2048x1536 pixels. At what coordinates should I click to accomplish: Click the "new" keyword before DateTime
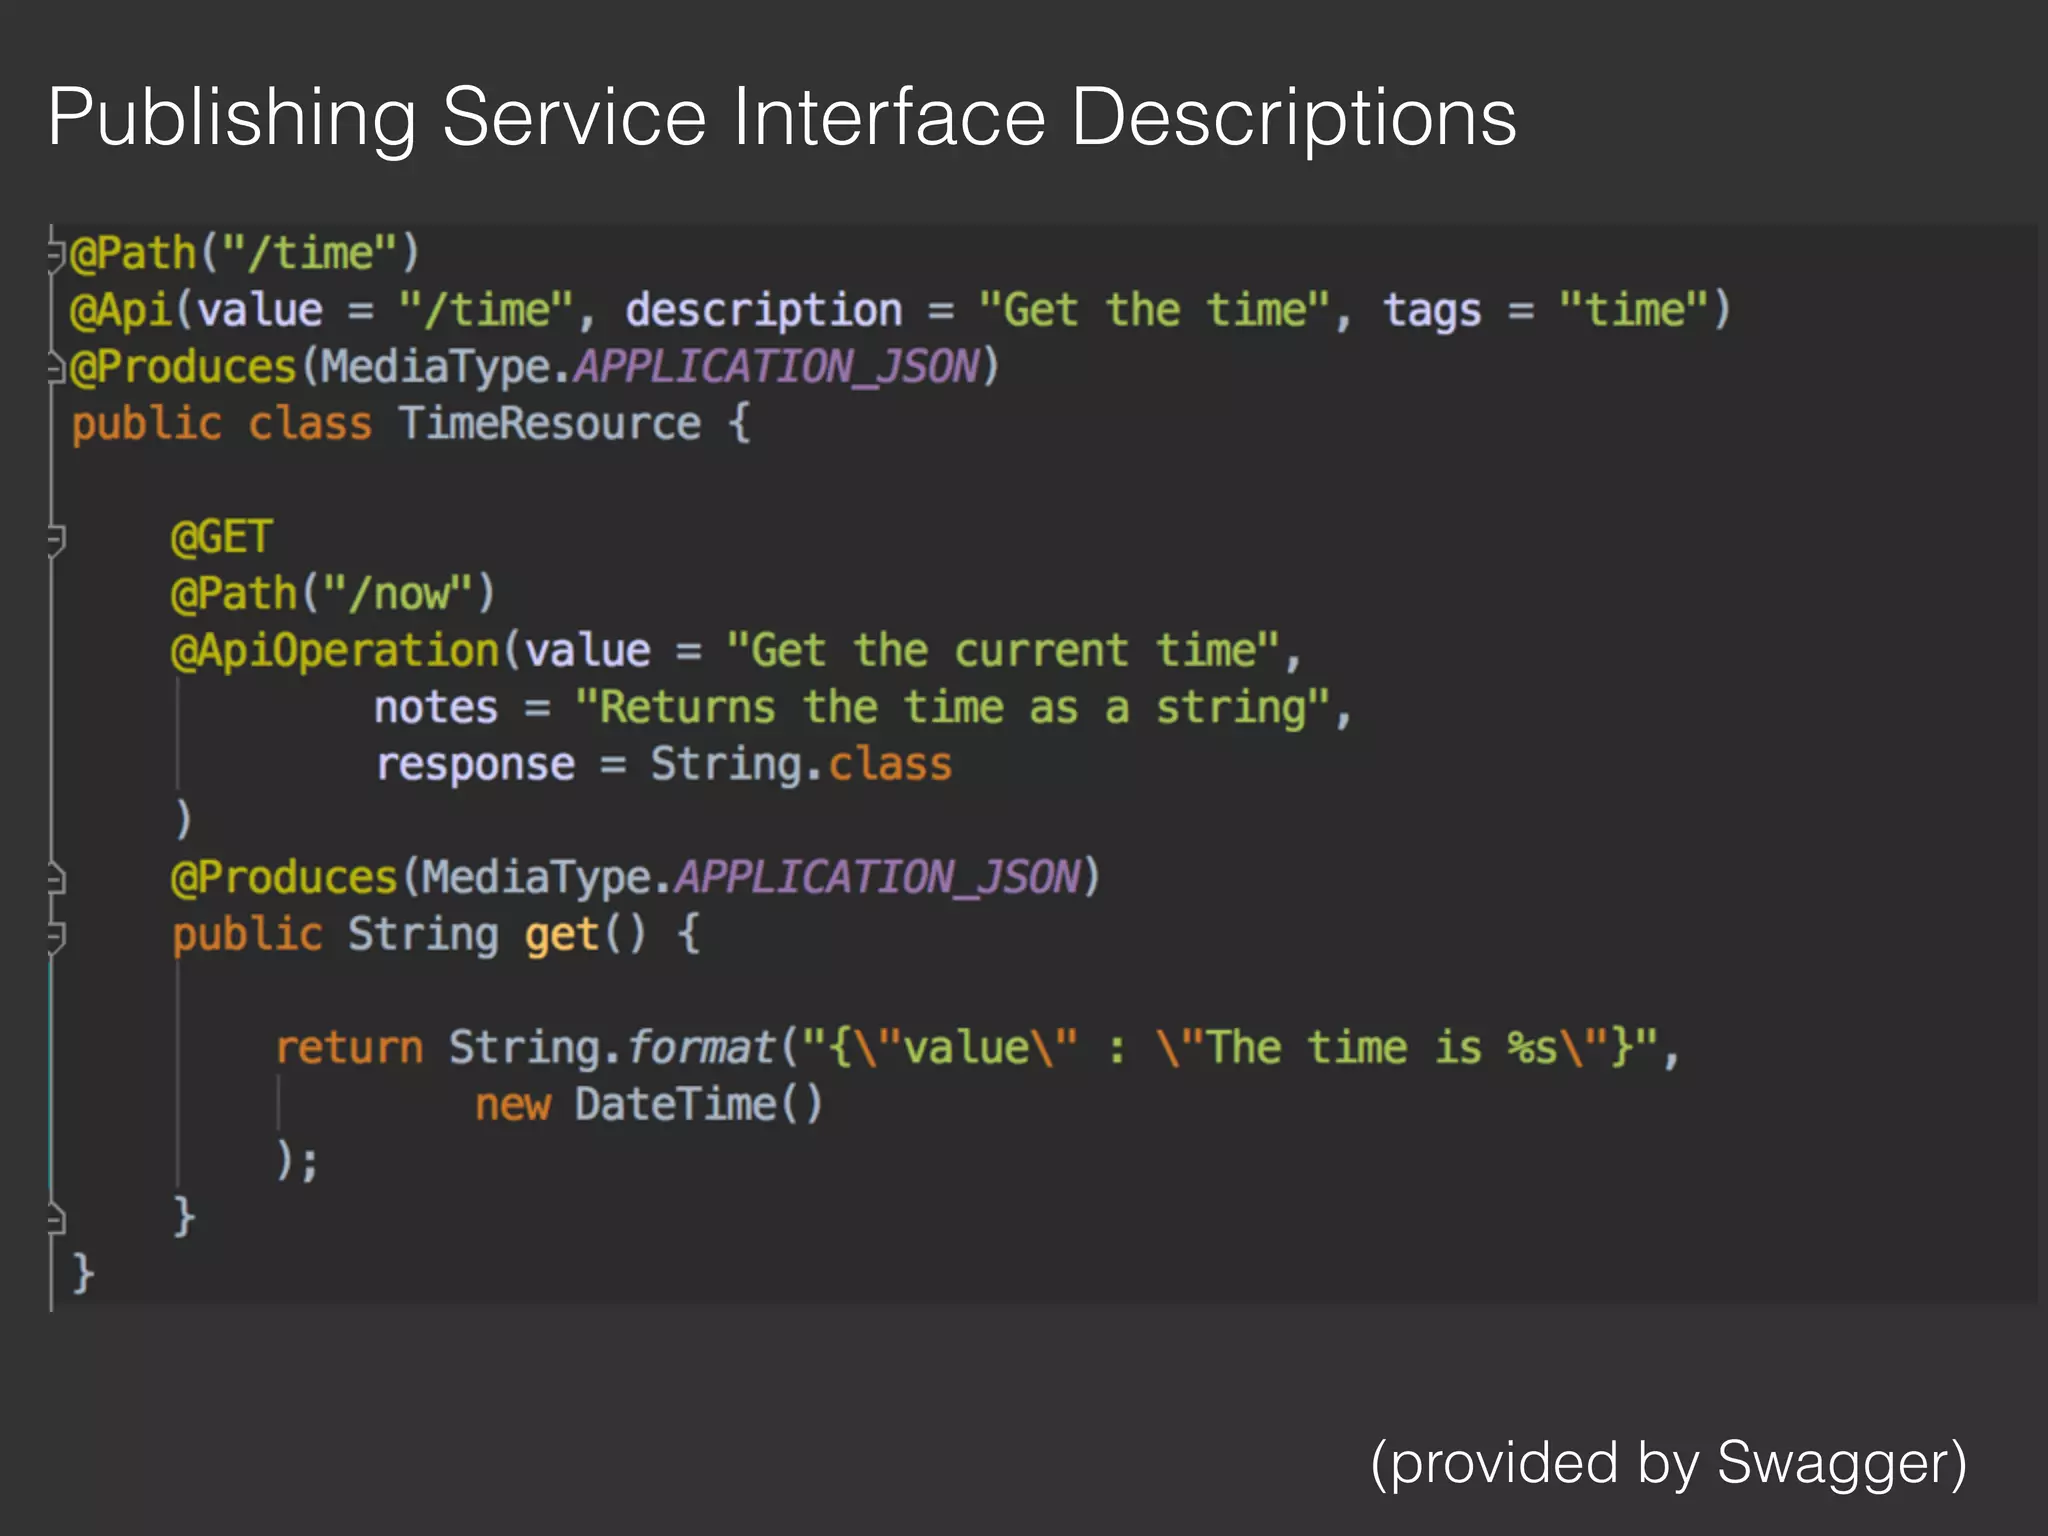click(x=513, y=1105)
